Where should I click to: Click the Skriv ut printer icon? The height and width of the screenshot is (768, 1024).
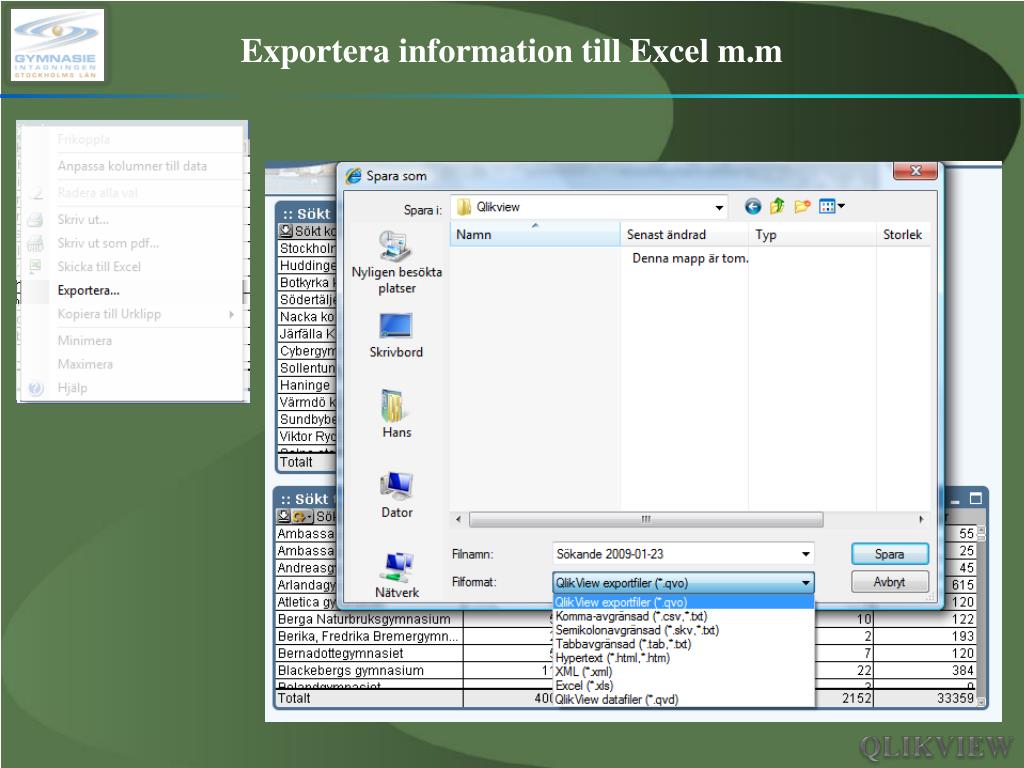tap(35, 219)
